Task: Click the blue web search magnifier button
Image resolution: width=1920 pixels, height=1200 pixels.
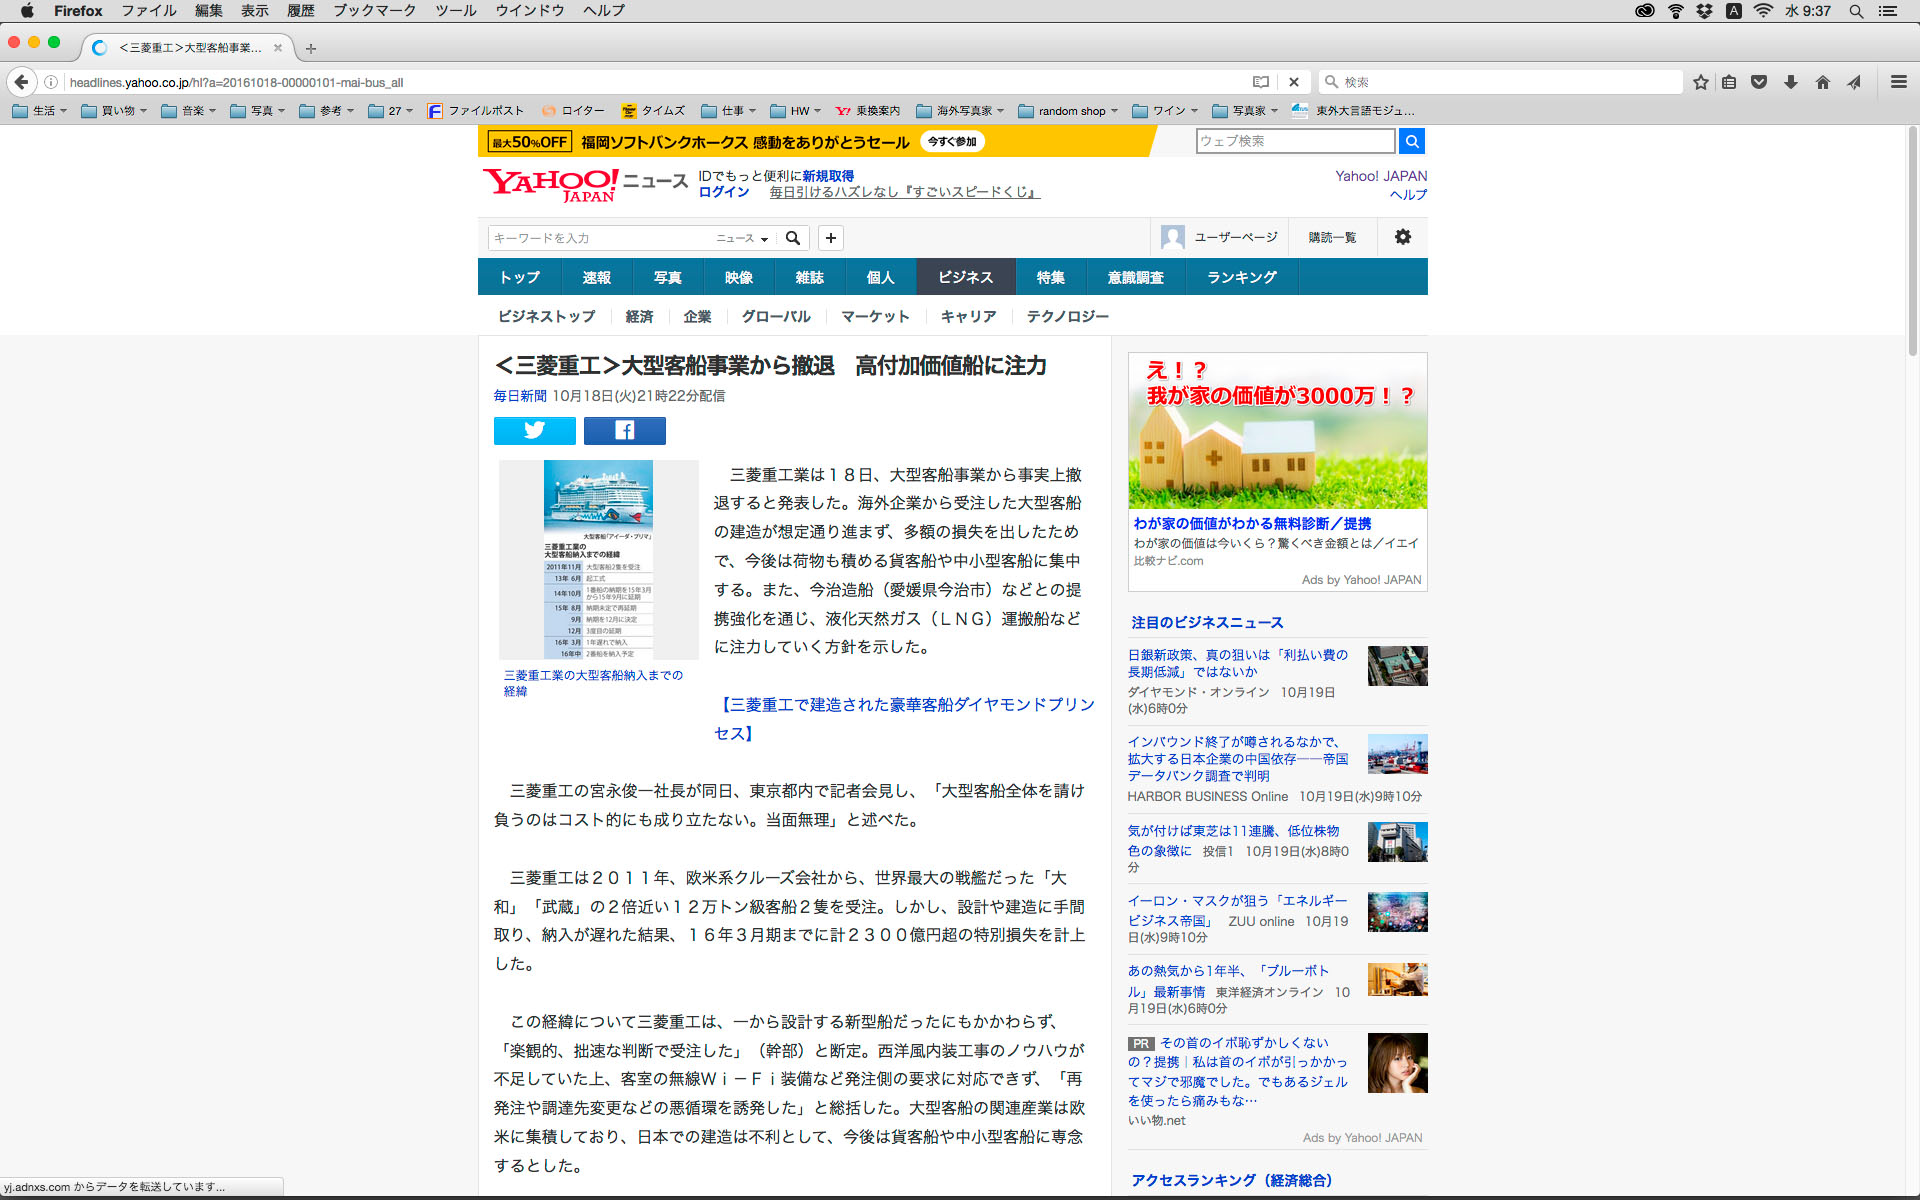Action: 1411,141
